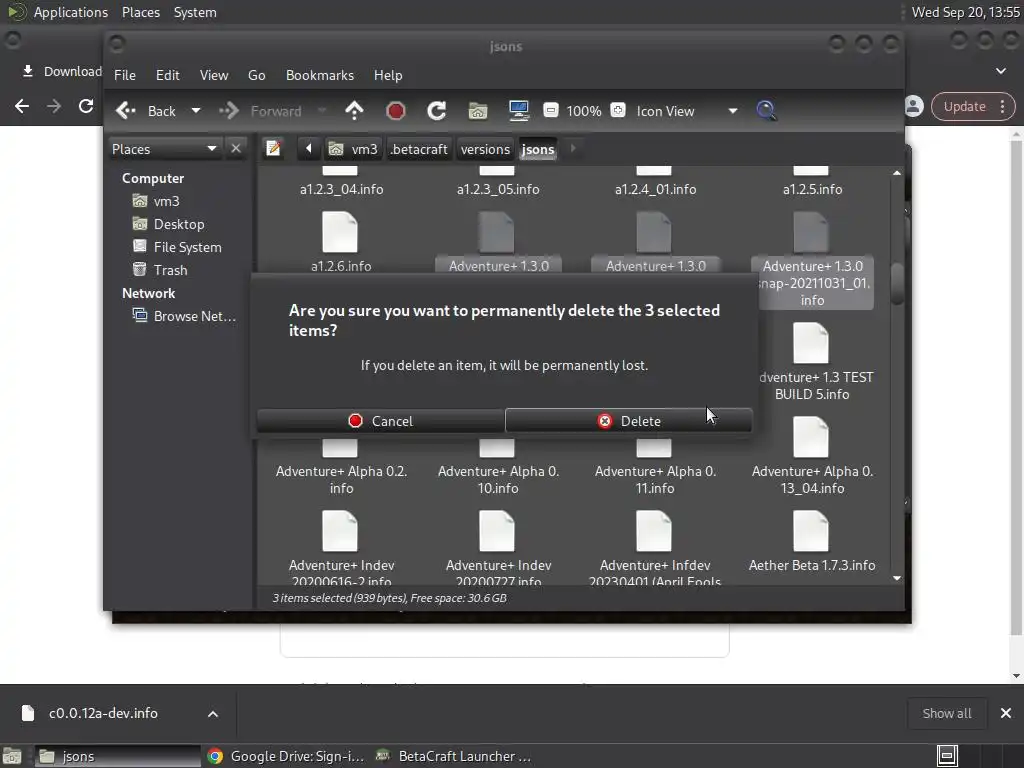Reload the current folder in file manager
This screenshot has height=768, width=1024.
(x=436, y=110)
